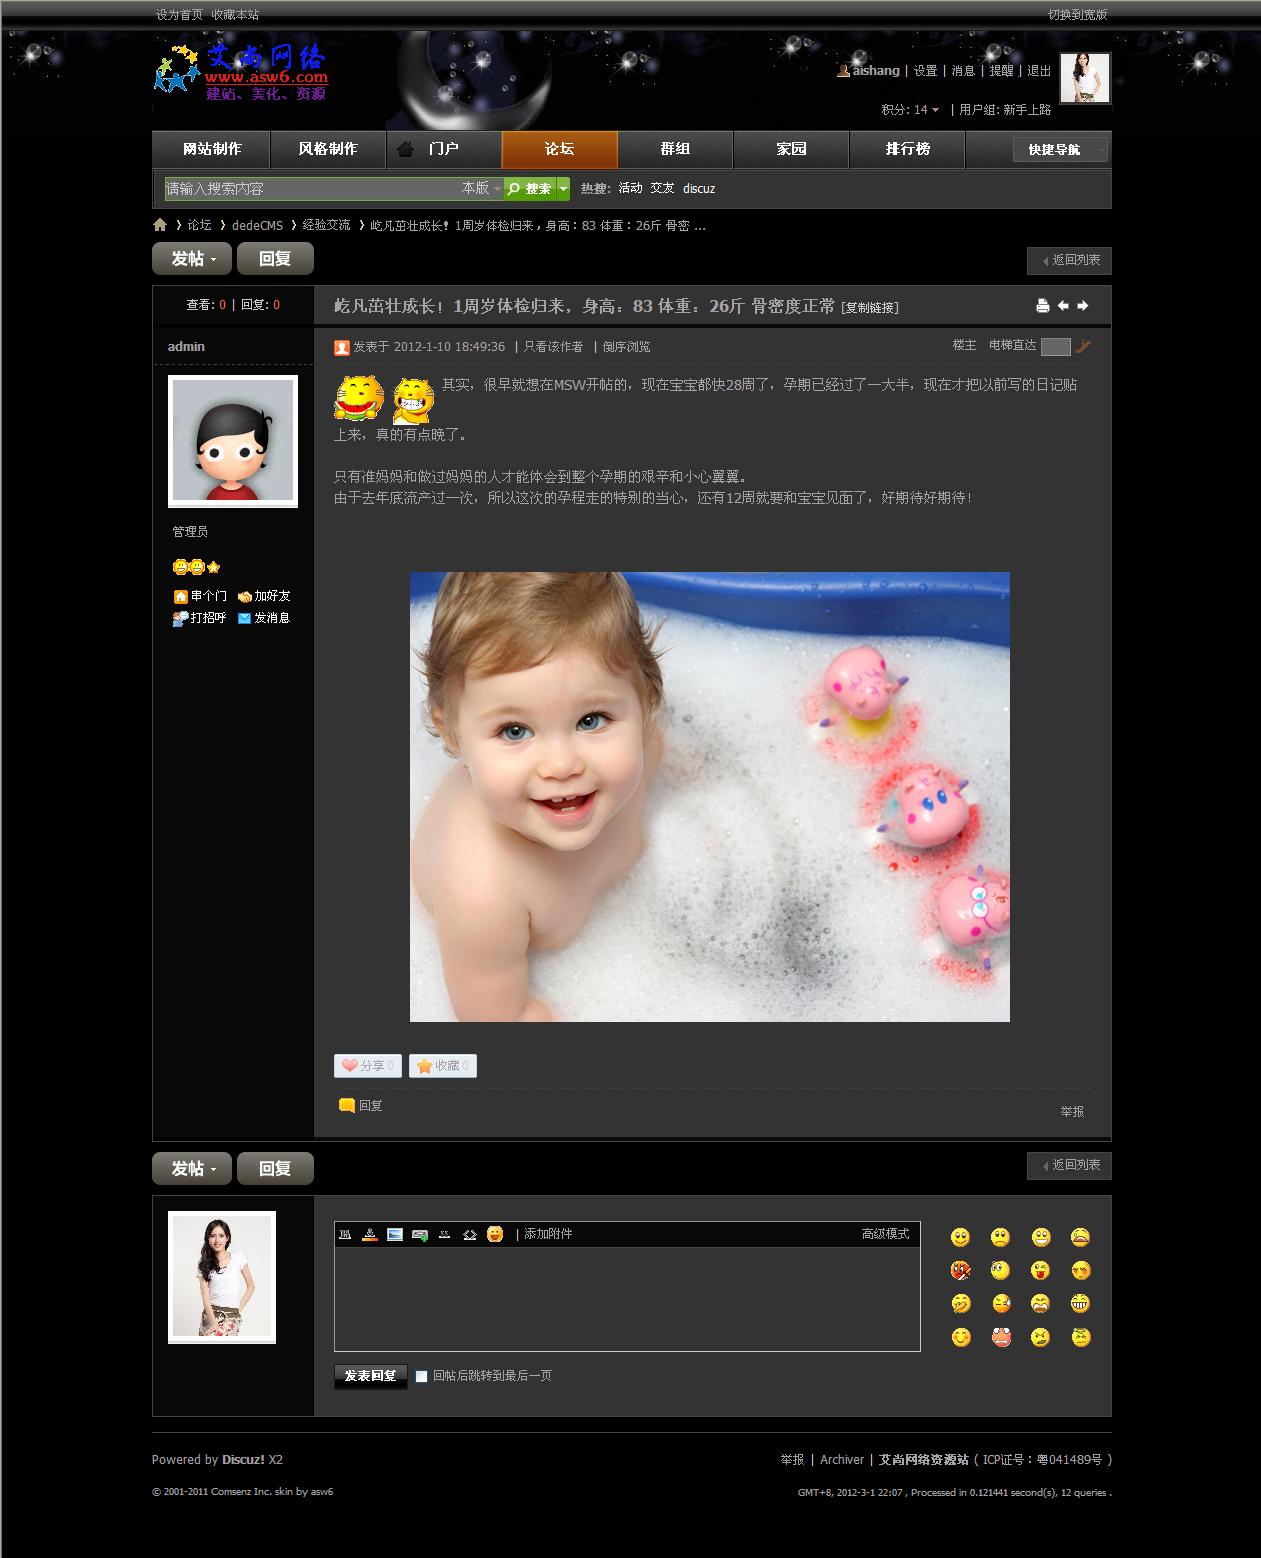Click the top 回复 reply button
This screenshot has width=1261, height=1558.
click(x=275, y=258)
